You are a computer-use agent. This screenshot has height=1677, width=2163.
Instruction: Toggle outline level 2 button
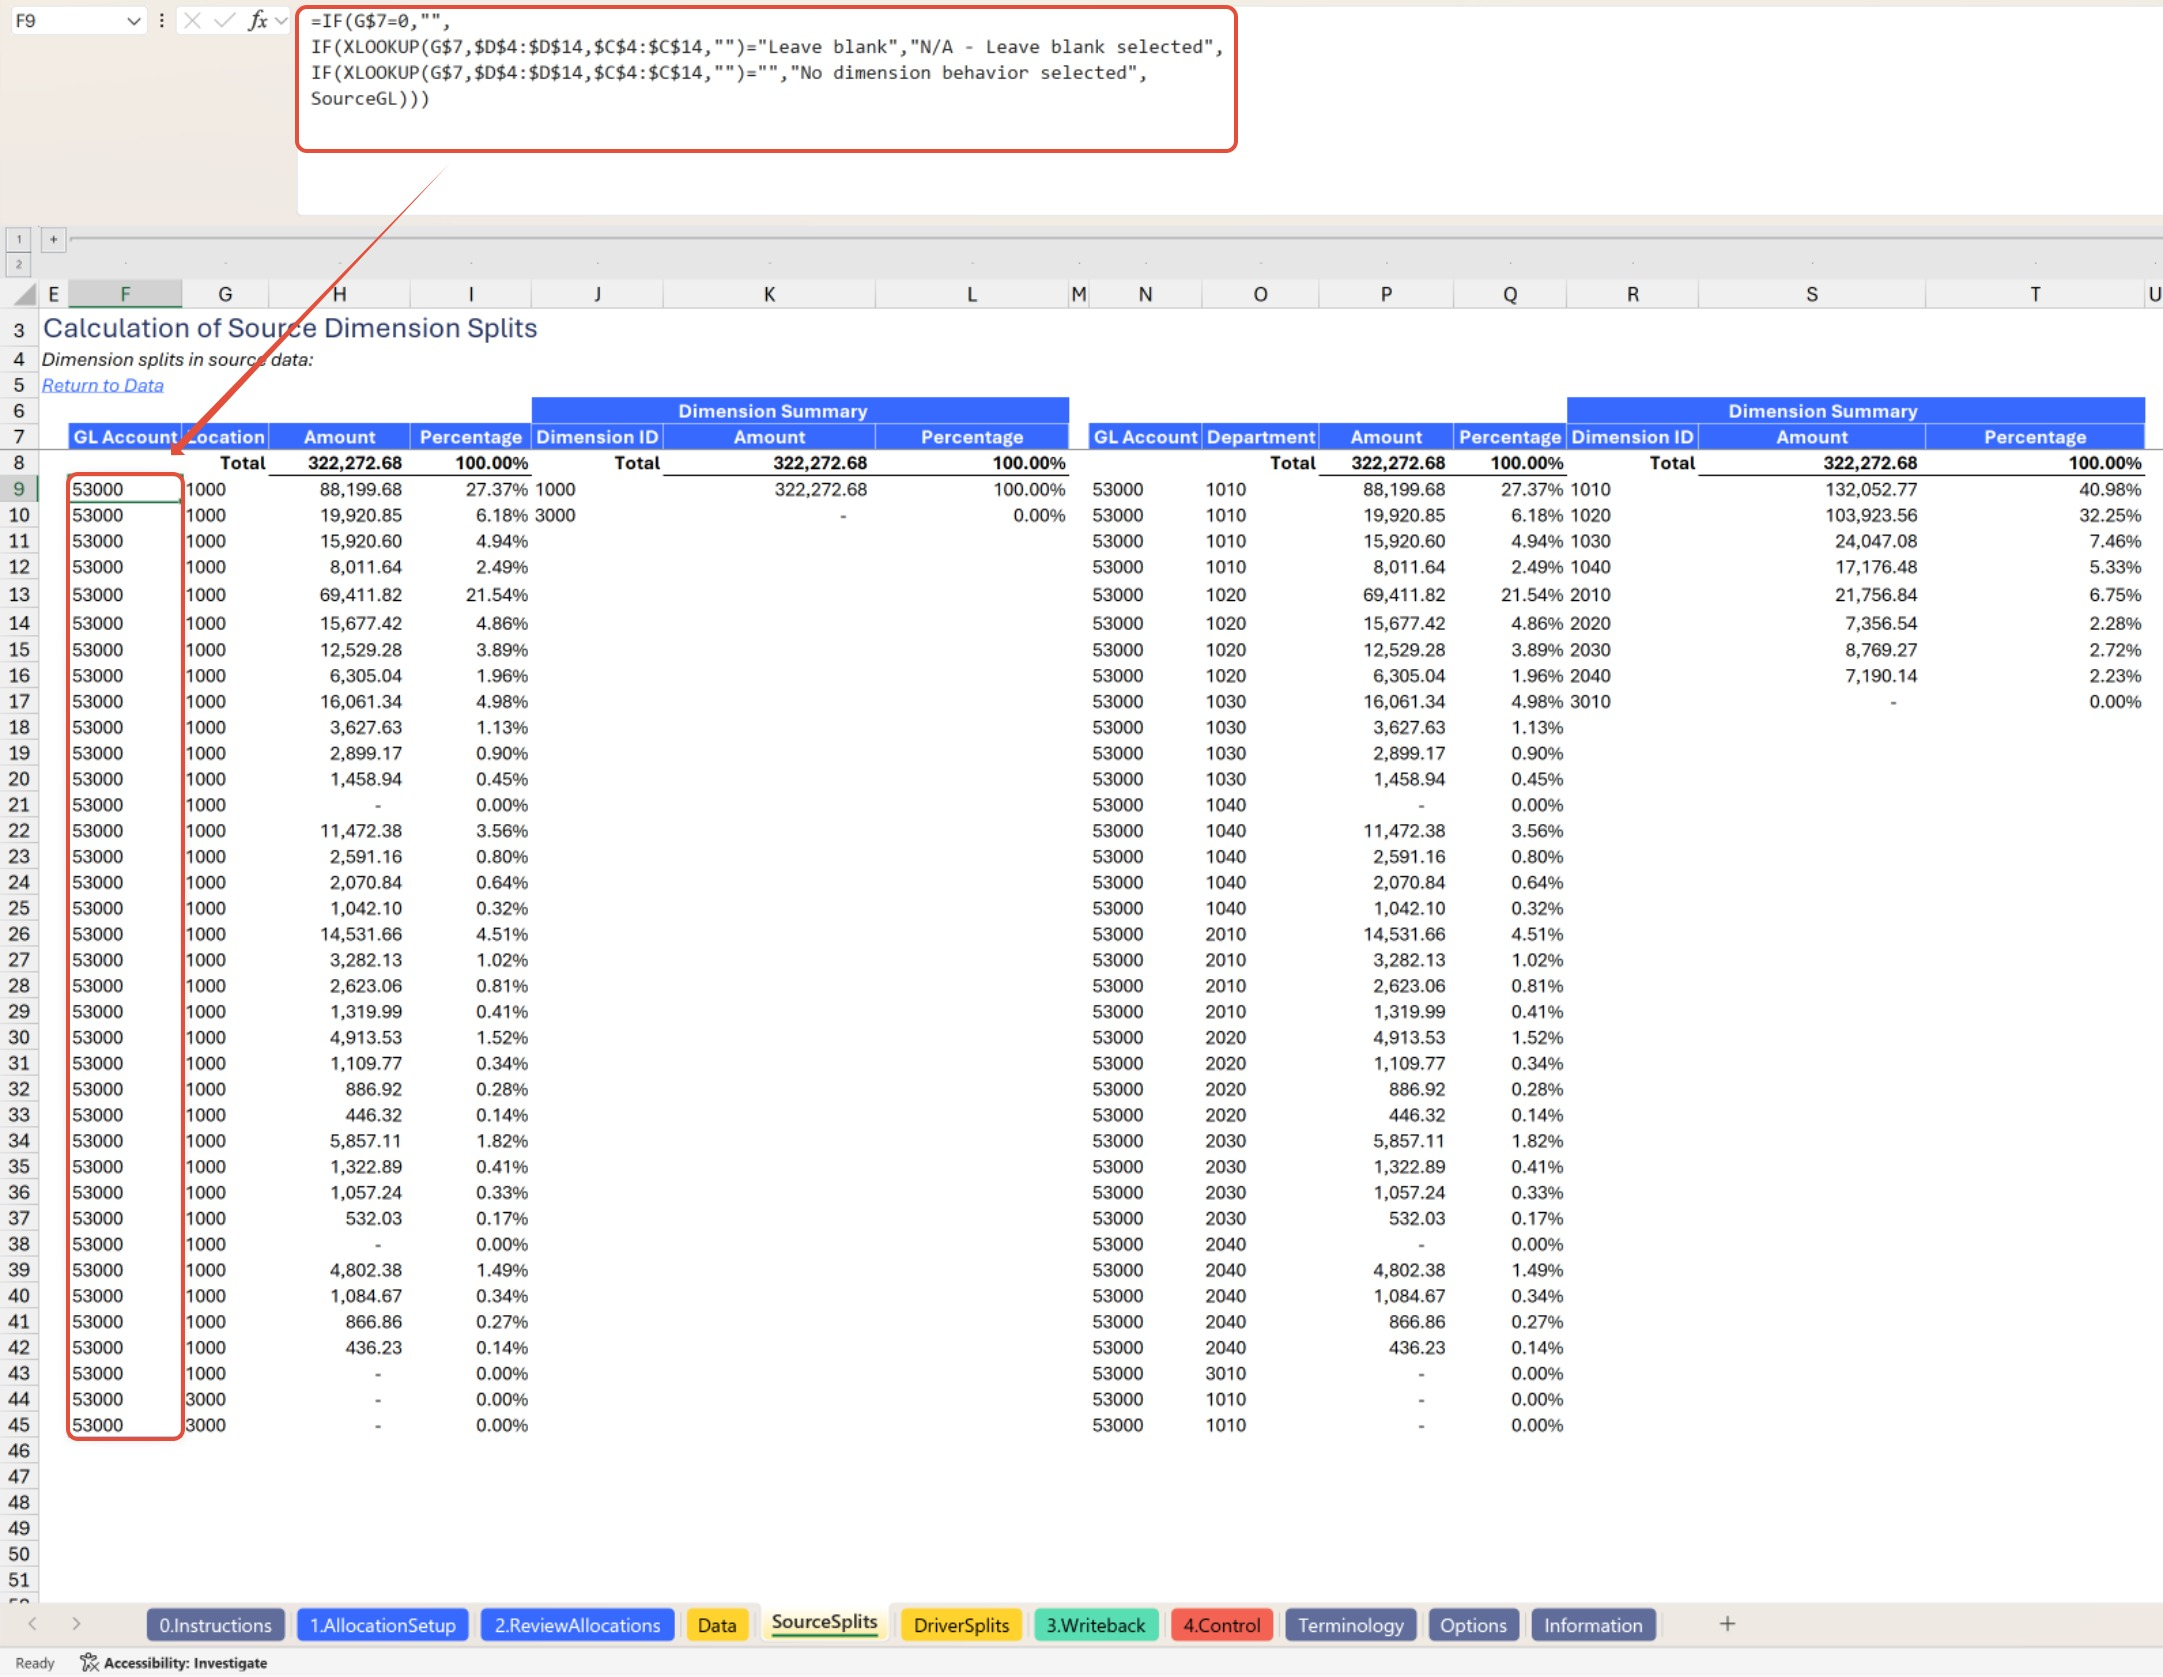tap(19, 264)
